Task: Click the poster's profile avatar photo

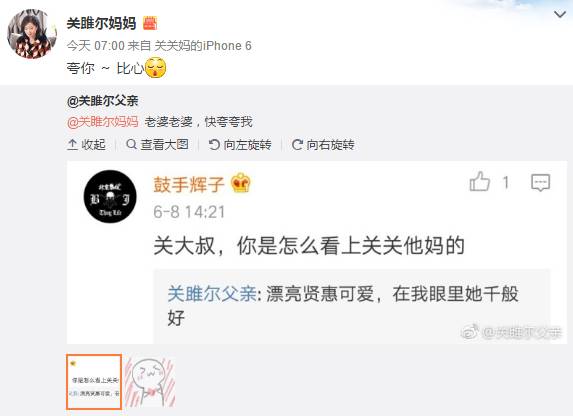Action: tap(32, 34)
